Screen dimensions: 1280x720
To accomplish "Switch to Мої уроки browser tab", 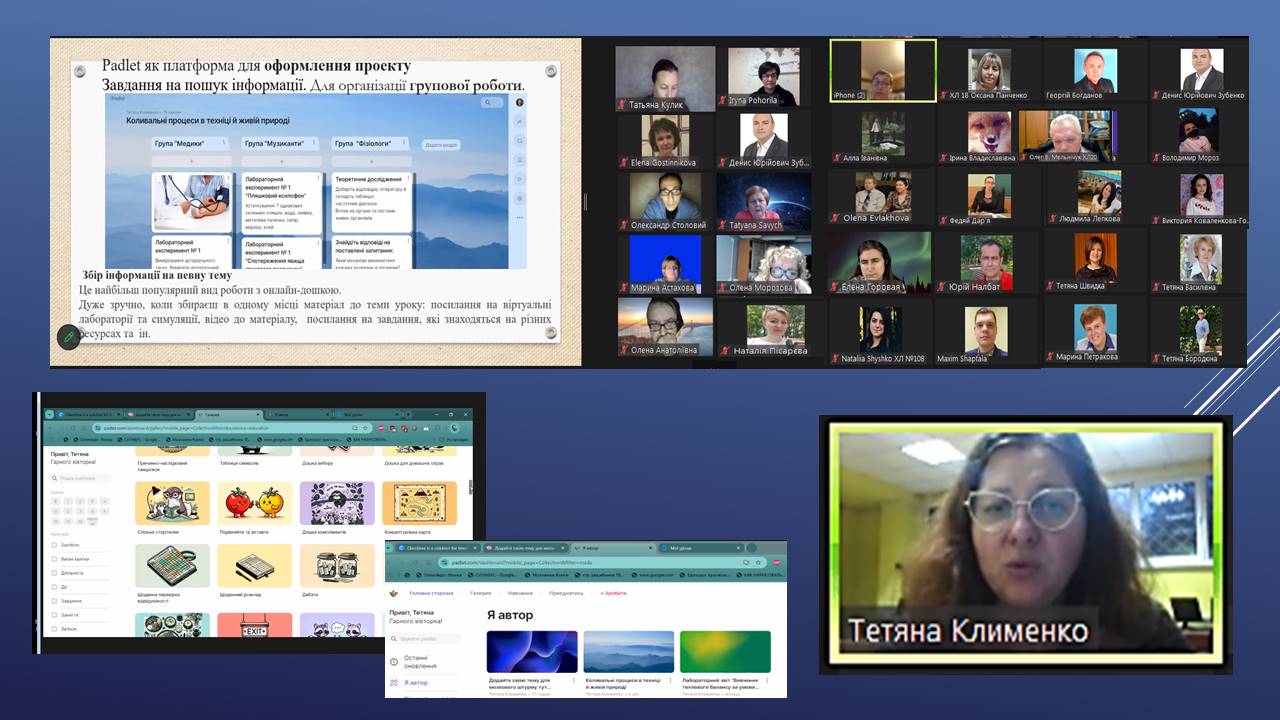I will click(x=701, y=548).
